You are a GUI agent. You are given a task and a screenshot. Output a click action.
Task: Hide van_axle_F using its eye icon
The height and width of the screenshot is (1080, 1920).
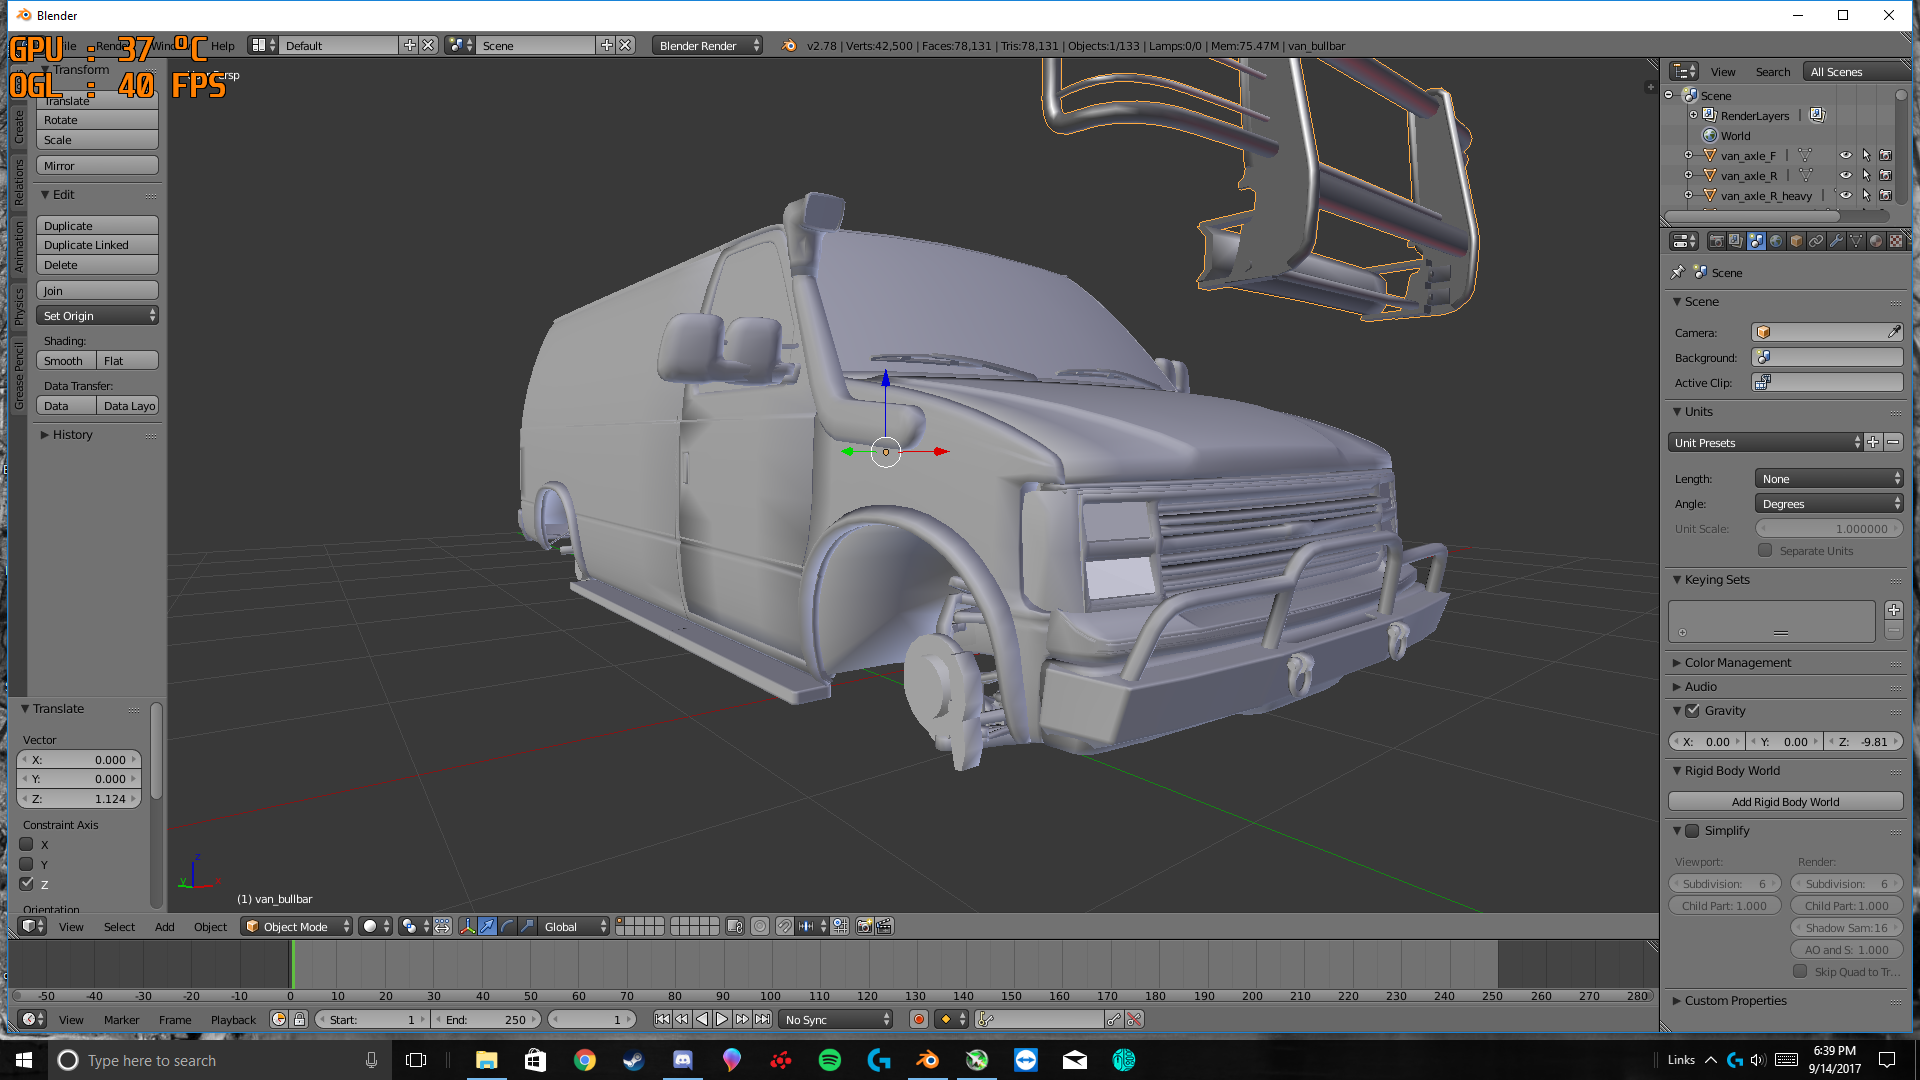[x=1845, y=155]
